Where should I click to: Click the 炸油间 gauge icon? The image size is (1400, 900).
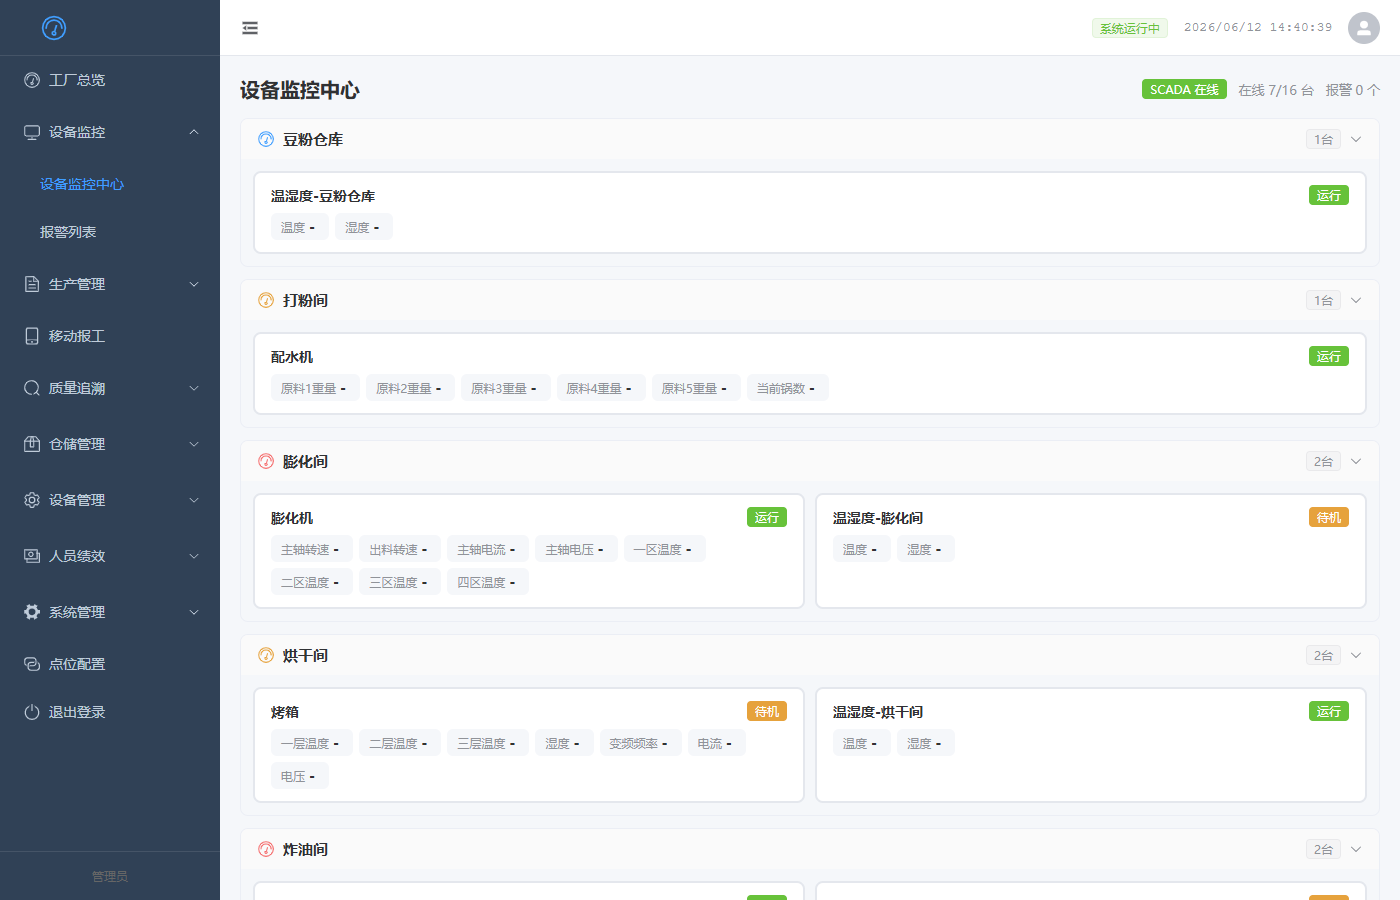(266, 849)
